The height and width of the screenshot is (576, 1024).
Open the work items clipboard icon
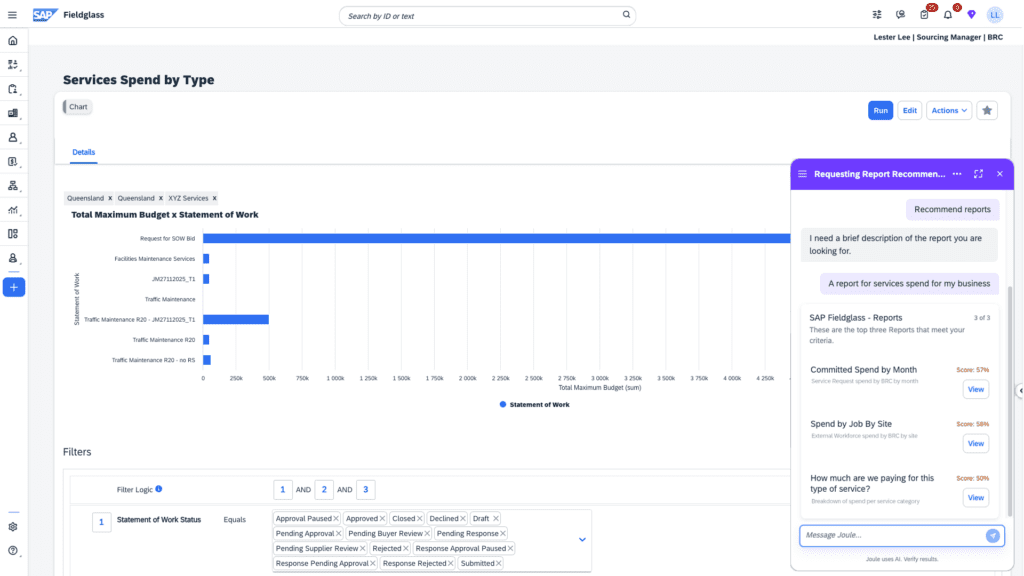pyautogui.click(x=925, y=15)
